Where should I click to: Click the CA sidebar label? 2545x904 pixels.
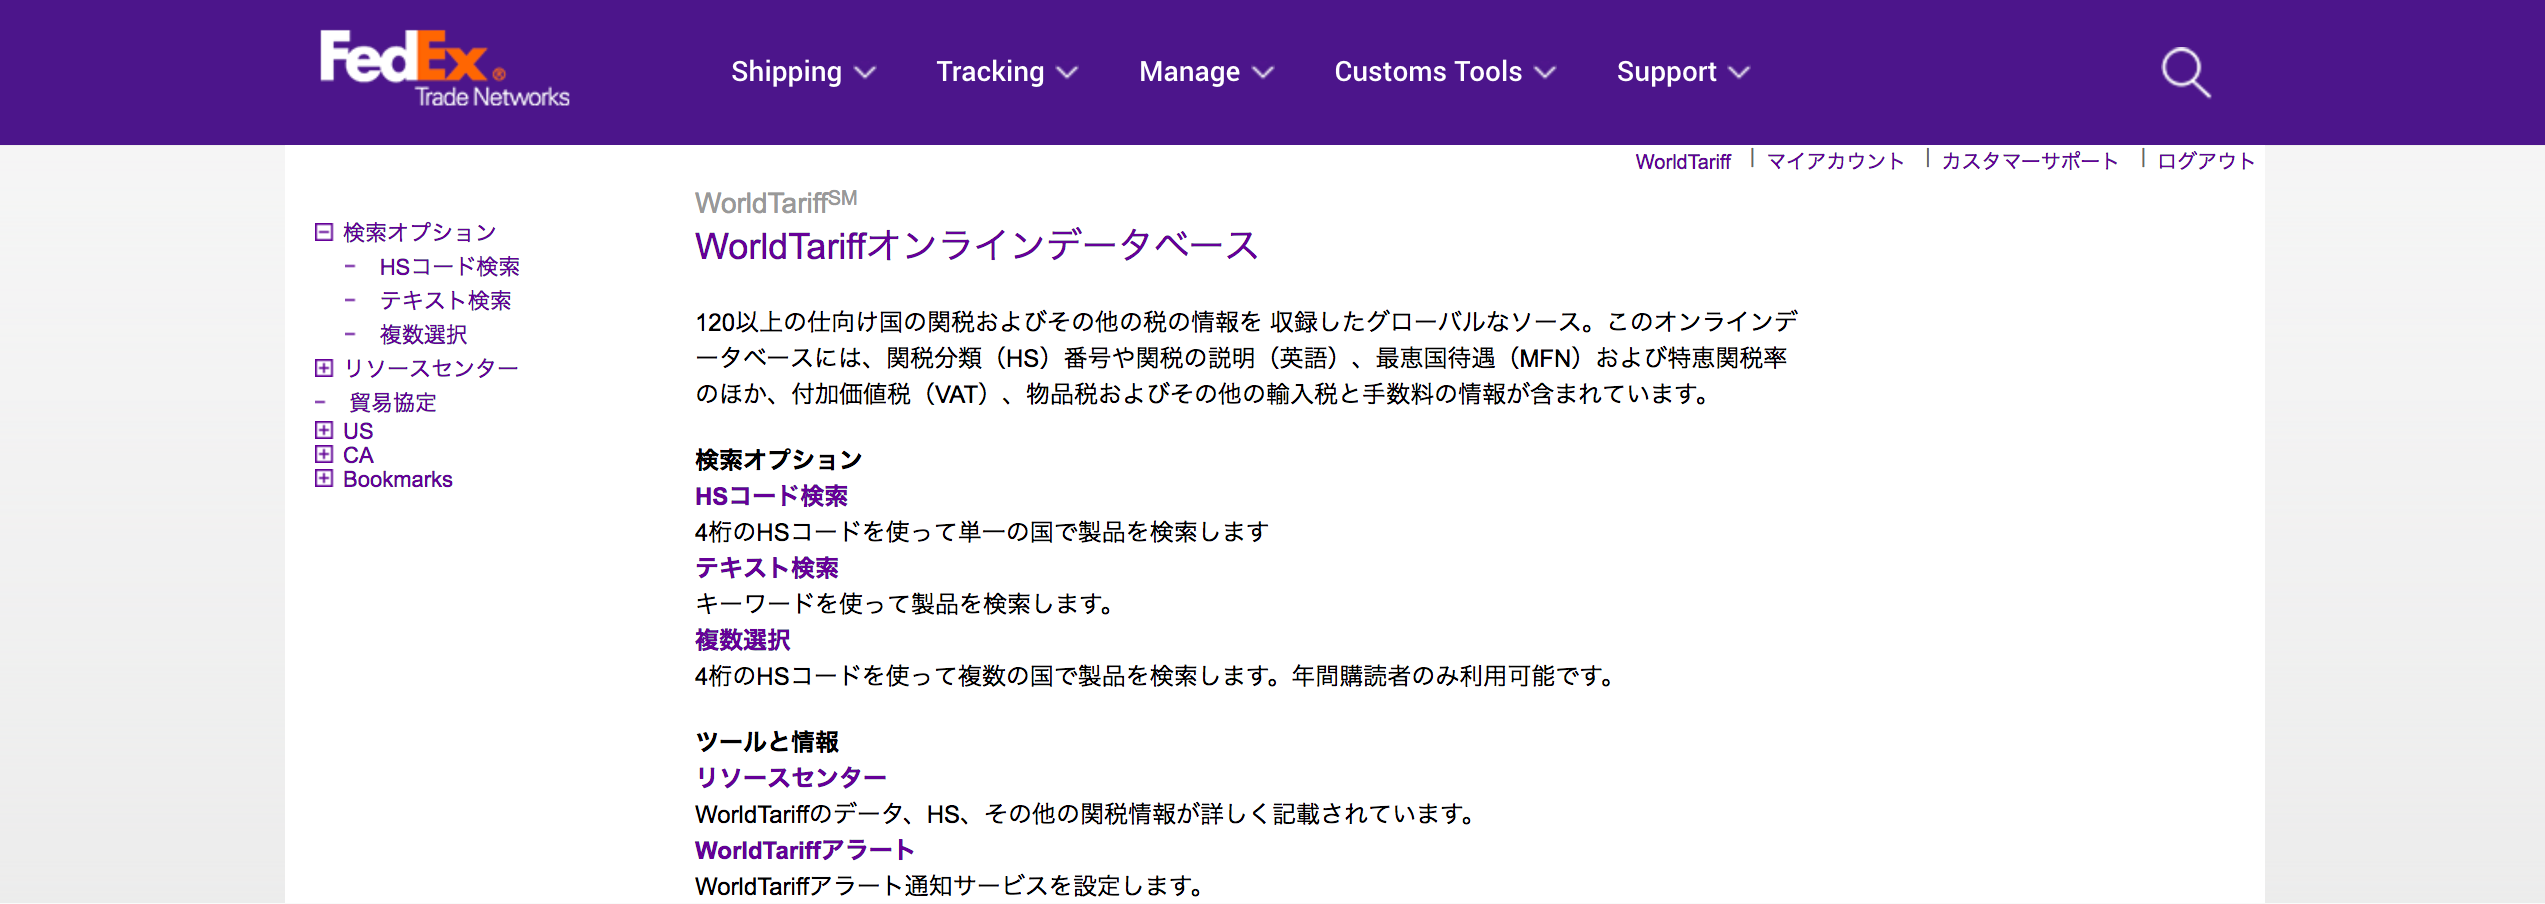(x=358, y=455)
